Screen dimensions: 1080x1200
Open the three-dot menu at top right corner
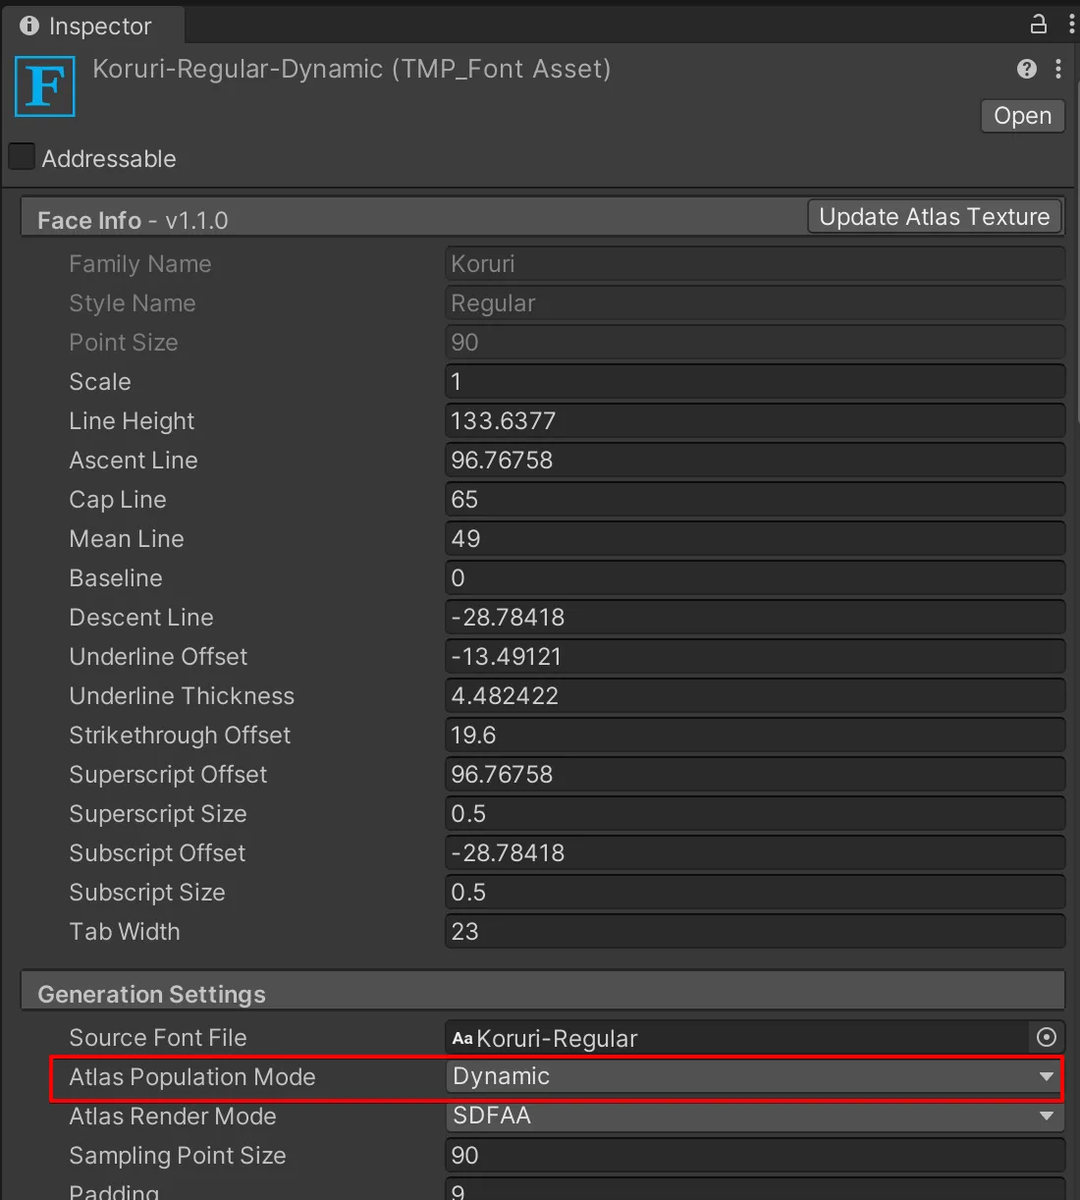pos(1070,25)
